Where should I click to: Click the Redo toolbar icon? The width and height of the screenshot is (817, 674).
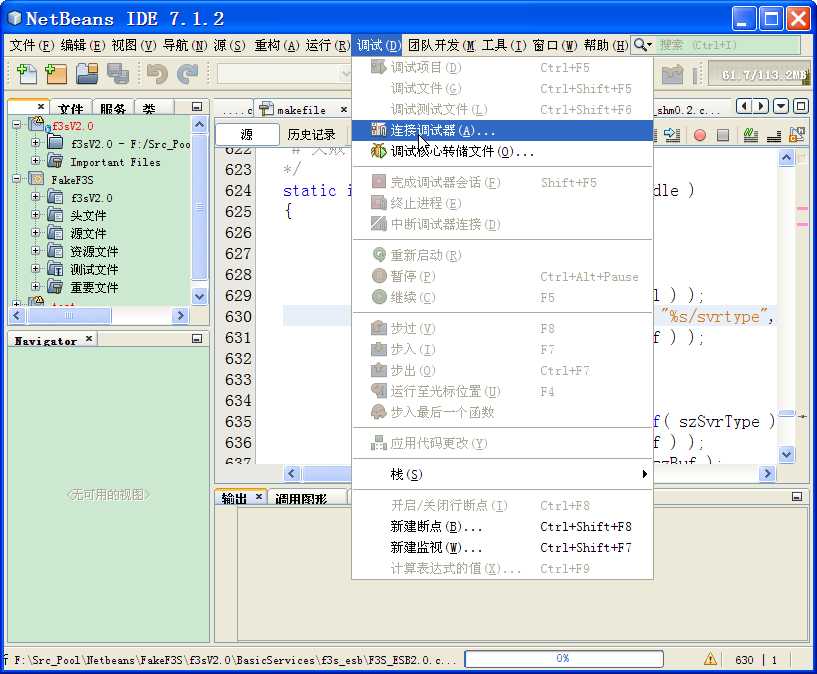coord(187,74)
